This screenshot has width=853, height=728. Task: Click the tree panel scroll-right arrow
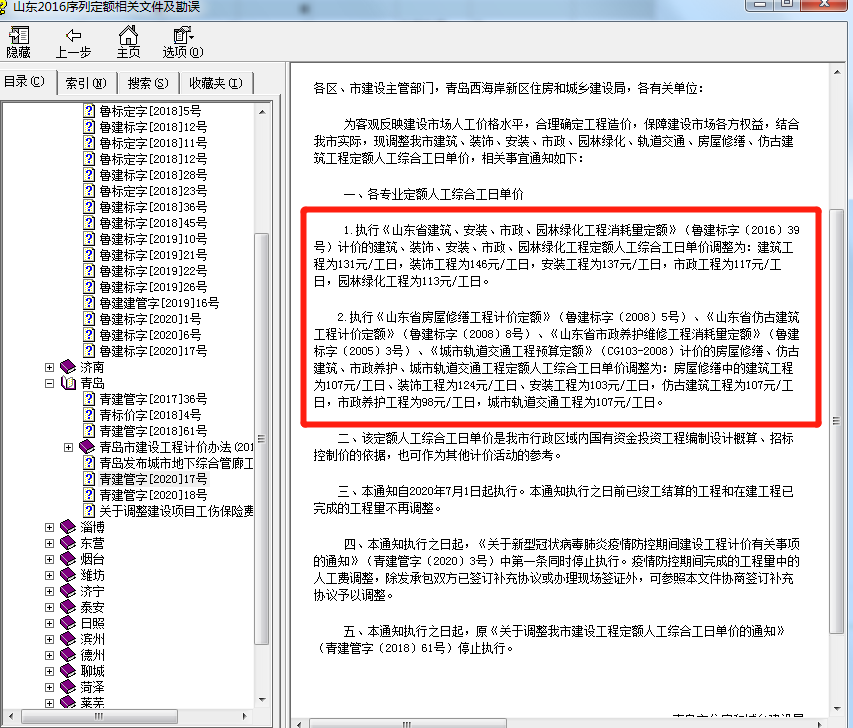coord(245,716)
